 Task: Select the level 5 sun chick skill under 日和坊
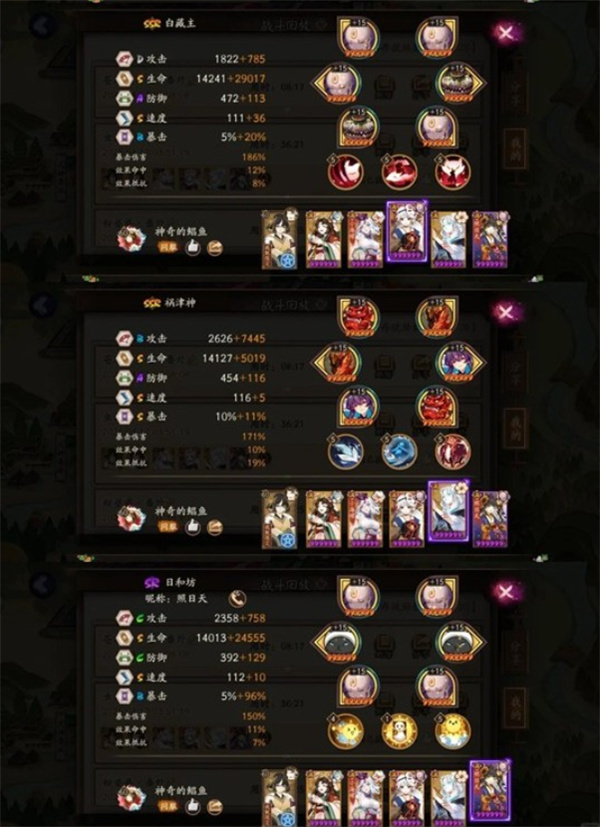(x=452, y=731)
